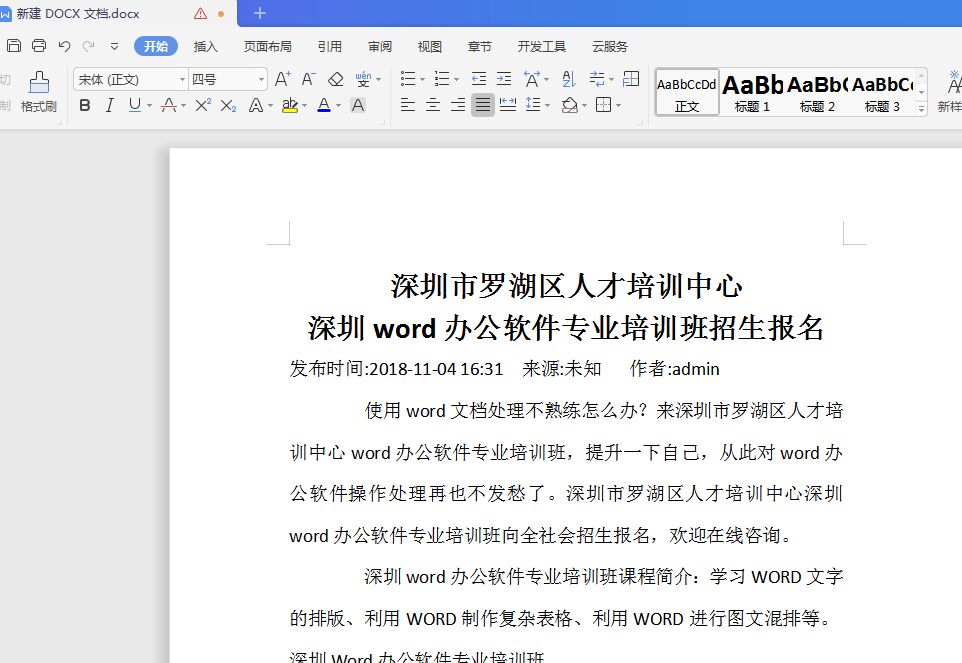Expand the underline style dropdown arrow
The image size is (962, 663).
tap(149, 106)
